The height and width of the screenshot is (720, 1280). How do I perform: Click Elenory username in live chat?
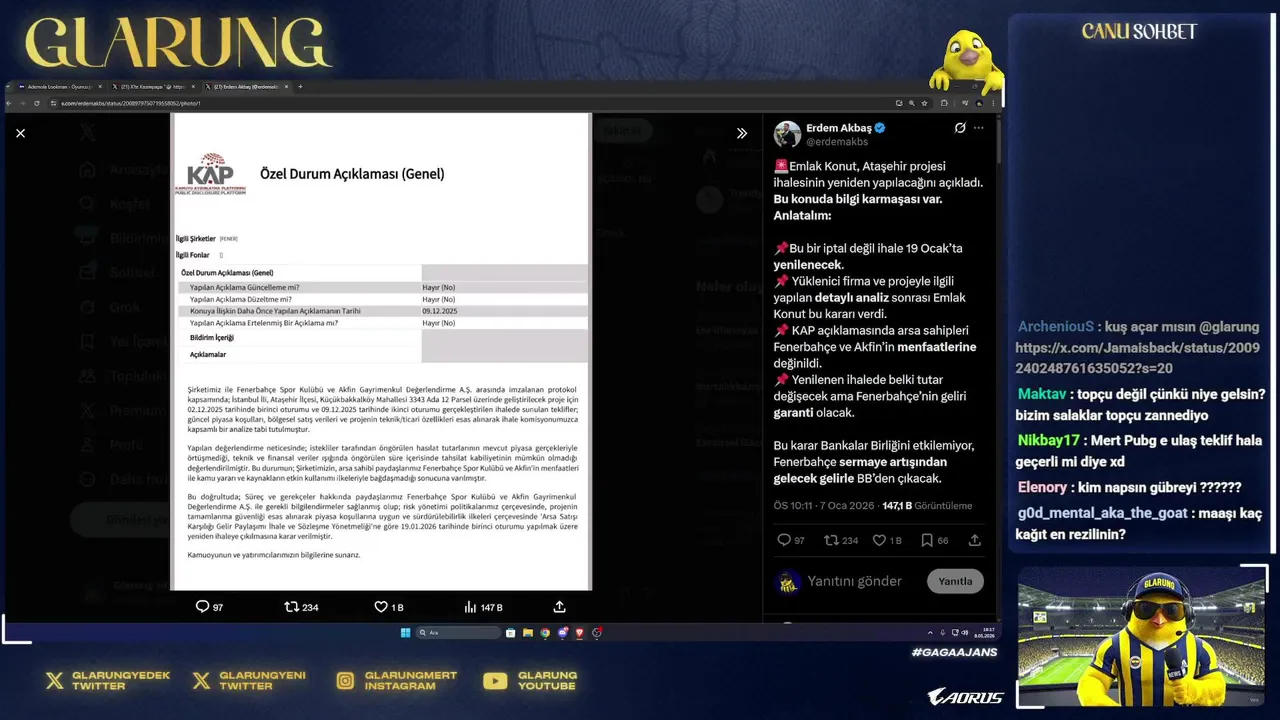point(1042,487)
